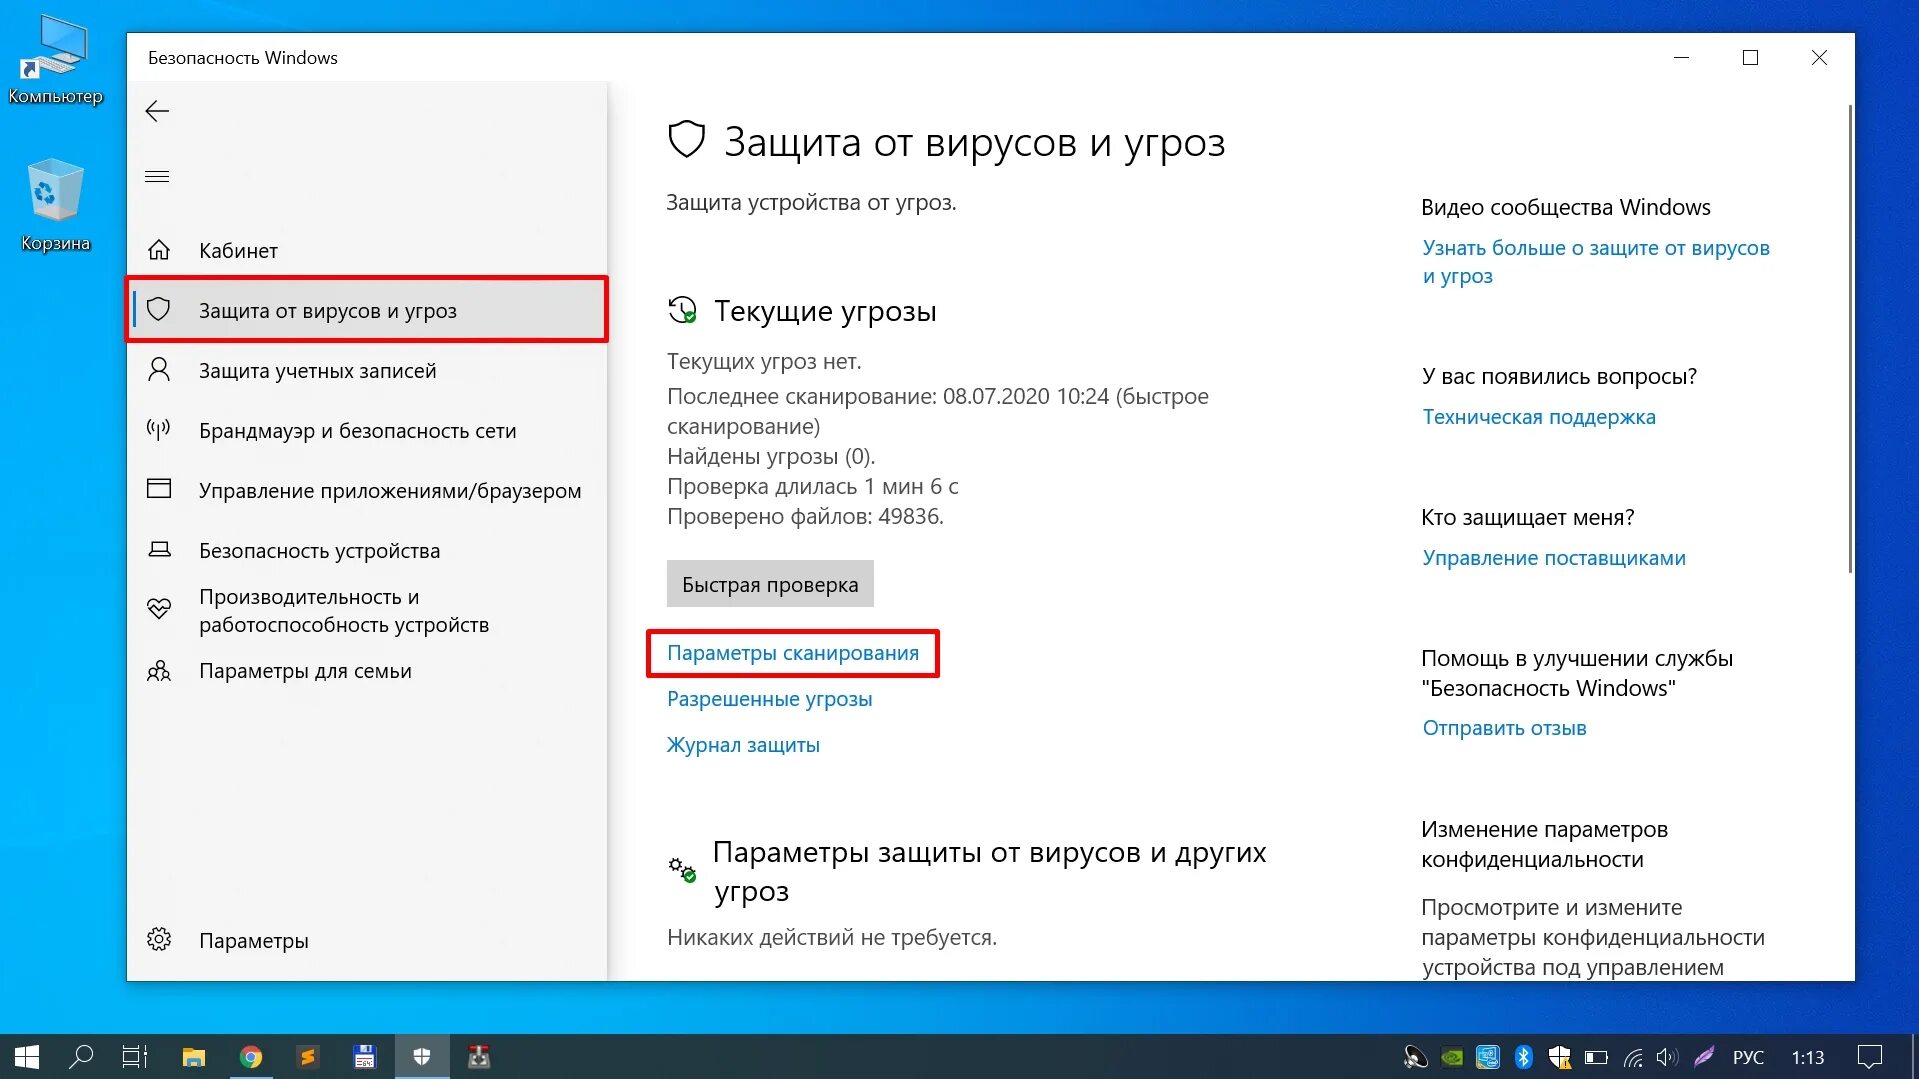Click Проверено файлов: 49836 text
This screenshot has width=1919, height=1079.
[805, 517]
